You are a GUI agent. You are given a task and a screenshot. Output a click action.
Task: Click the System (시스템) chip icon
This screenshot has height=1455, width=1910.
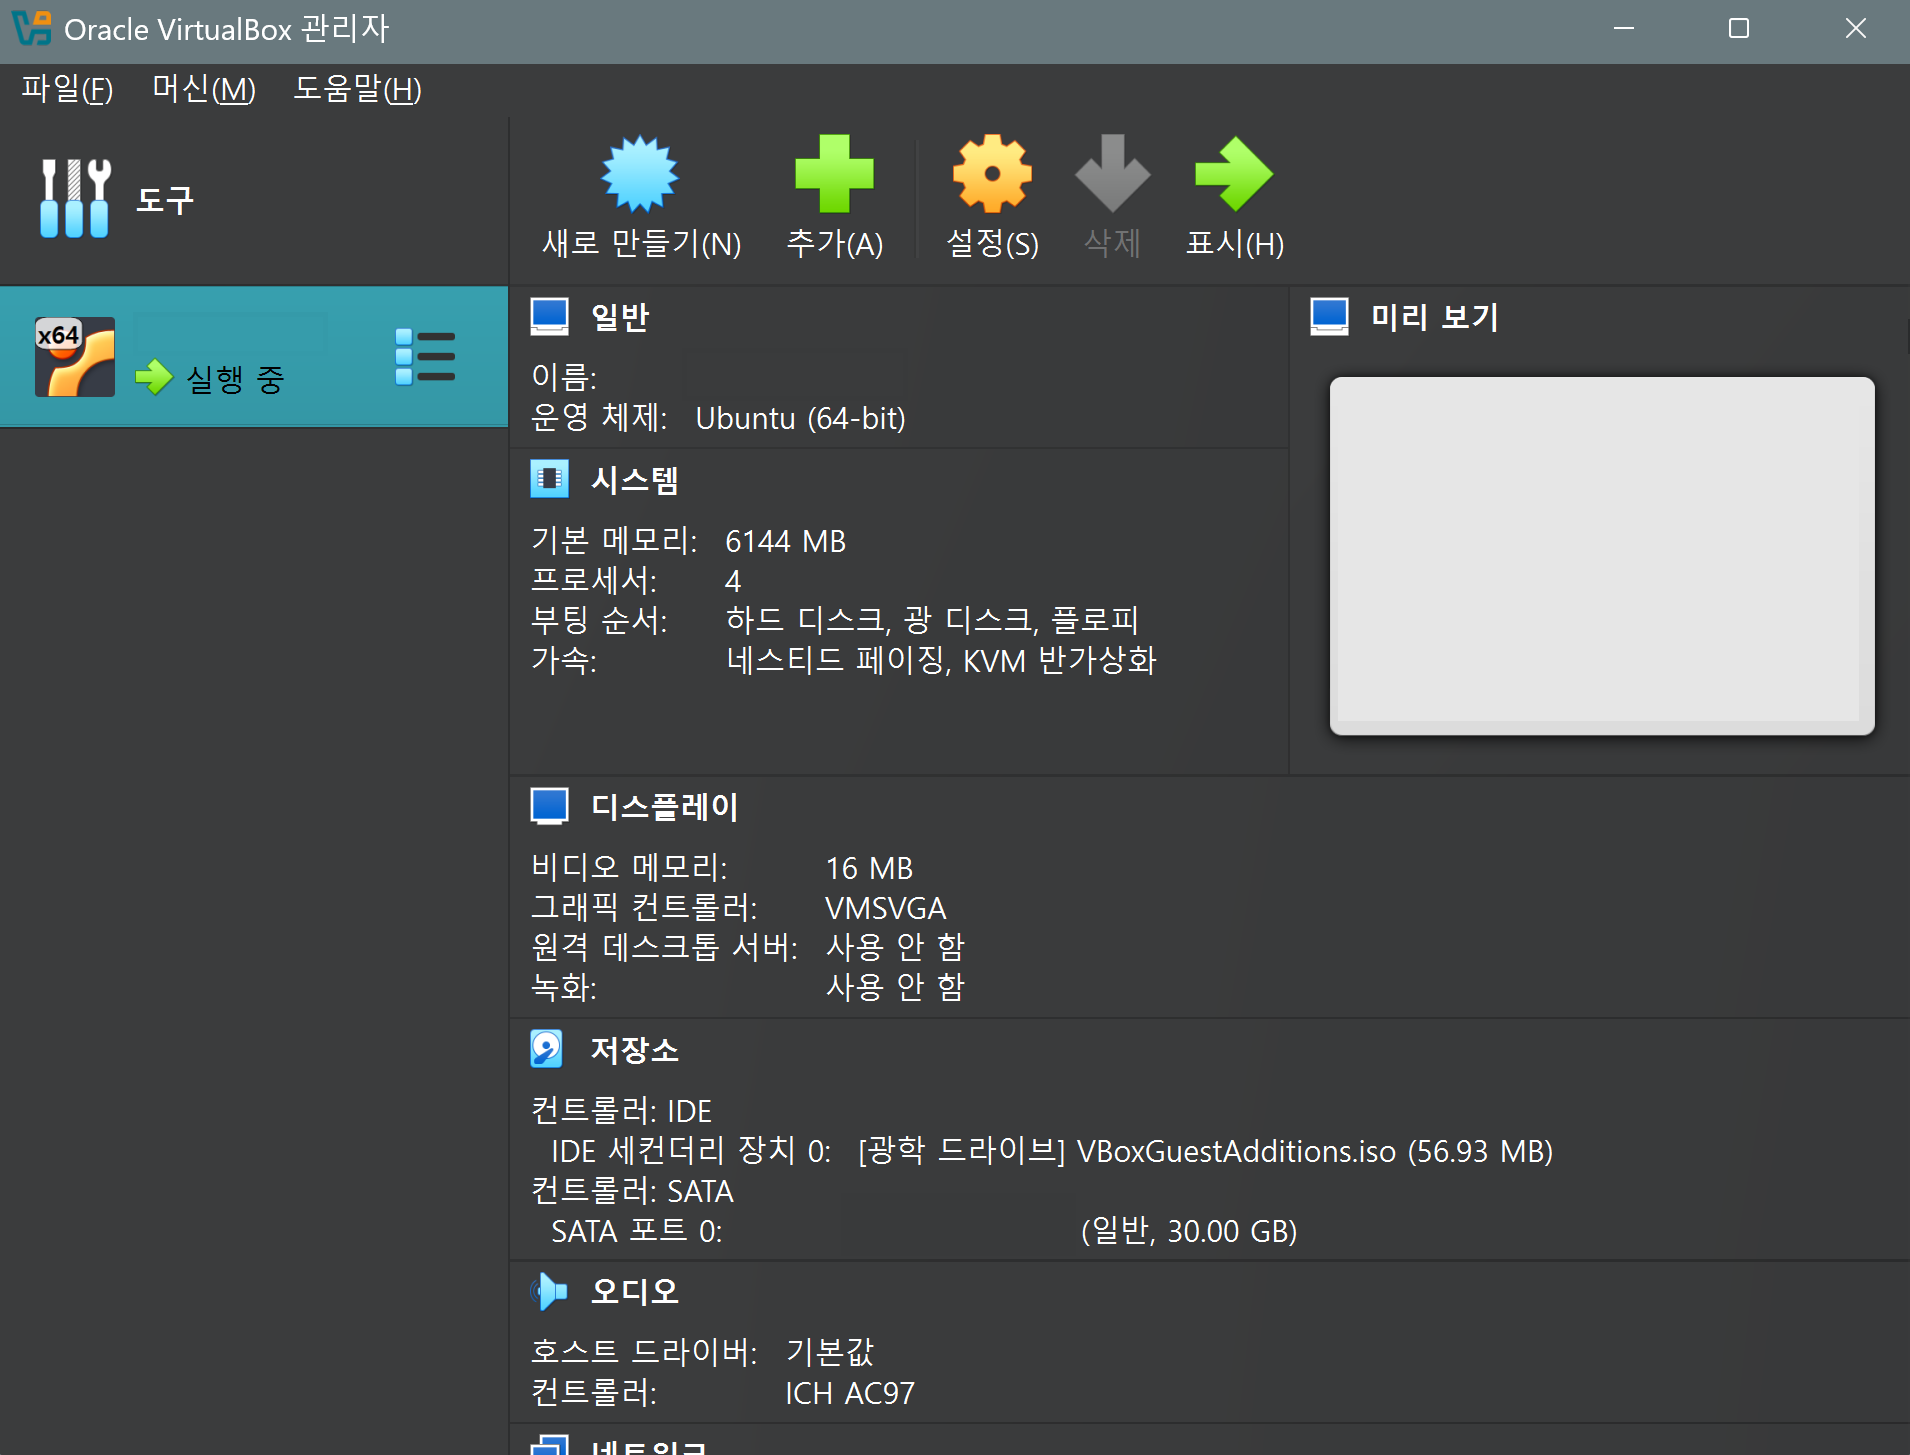click(549, 479)
